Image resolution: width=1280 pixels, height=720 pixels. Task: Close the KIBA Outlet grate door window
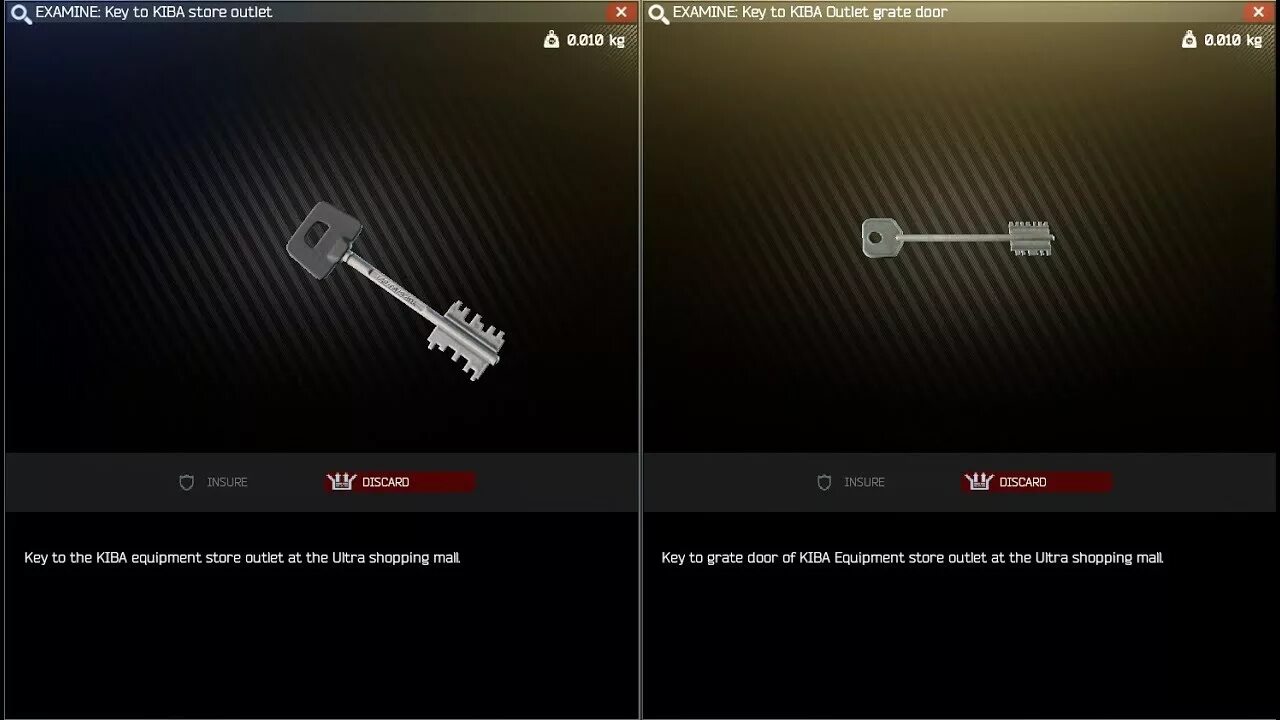[x=1259, y=12]
